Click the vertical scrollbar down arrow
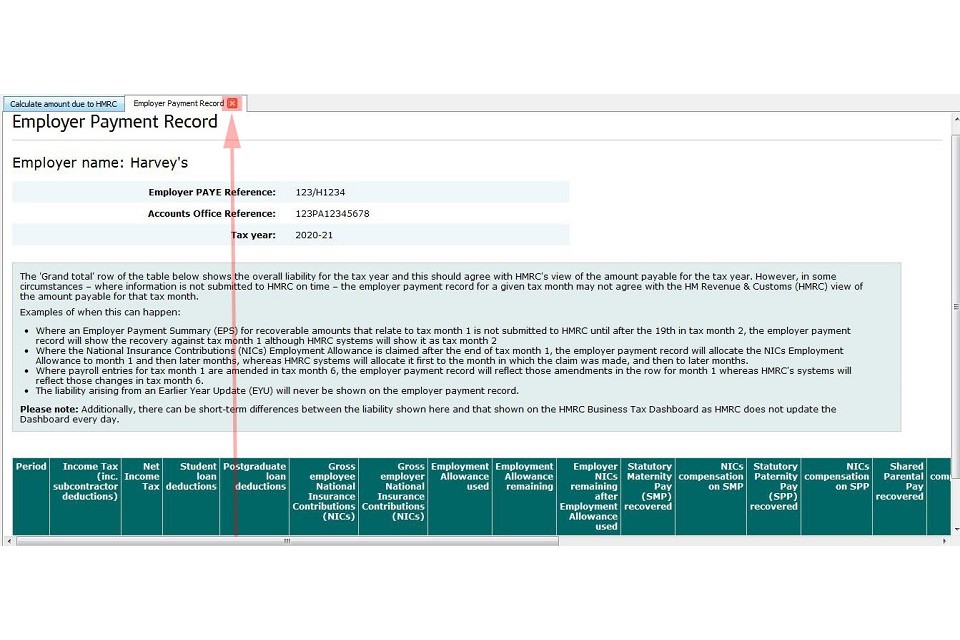Screen dimensions: 960x640 (x=956, y=528)
